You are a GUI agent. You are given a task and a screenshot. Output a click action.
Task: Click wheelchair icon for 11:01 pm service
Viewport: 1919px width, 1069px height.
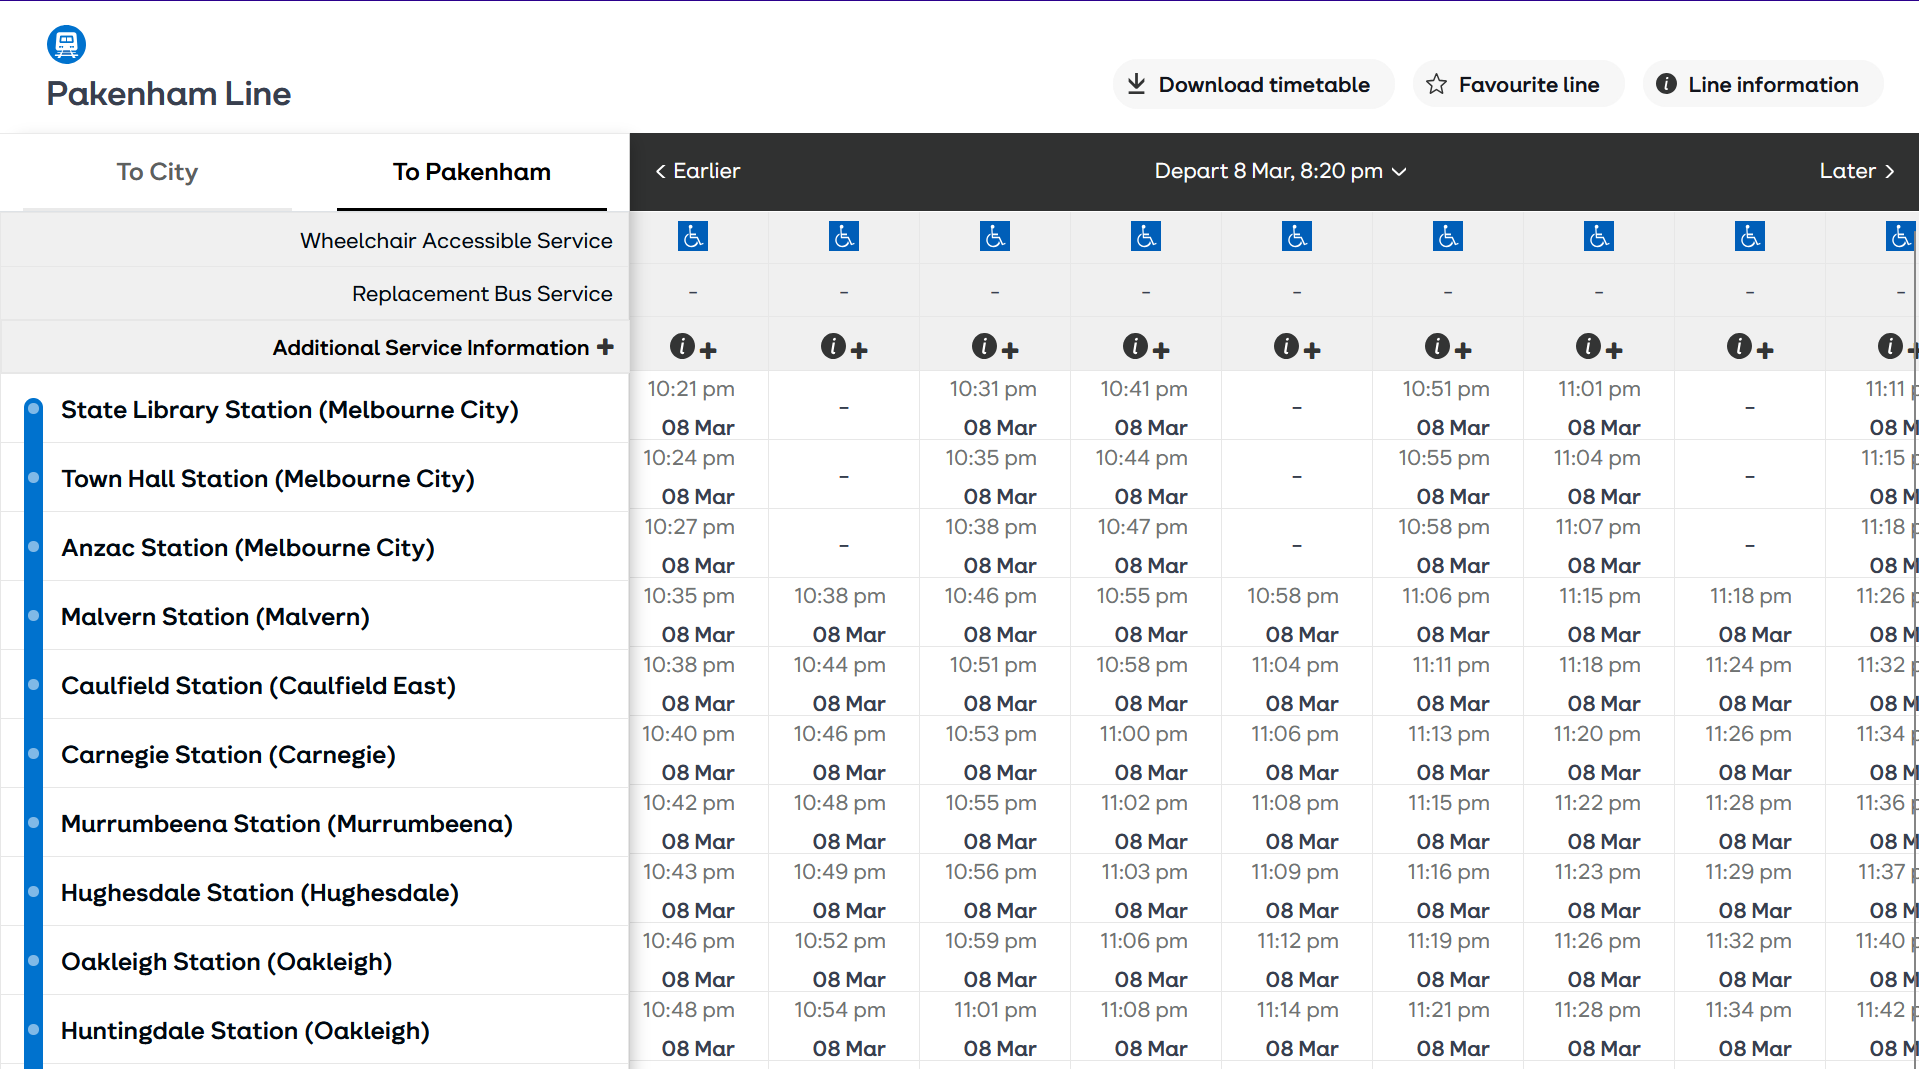[1599, 237]
